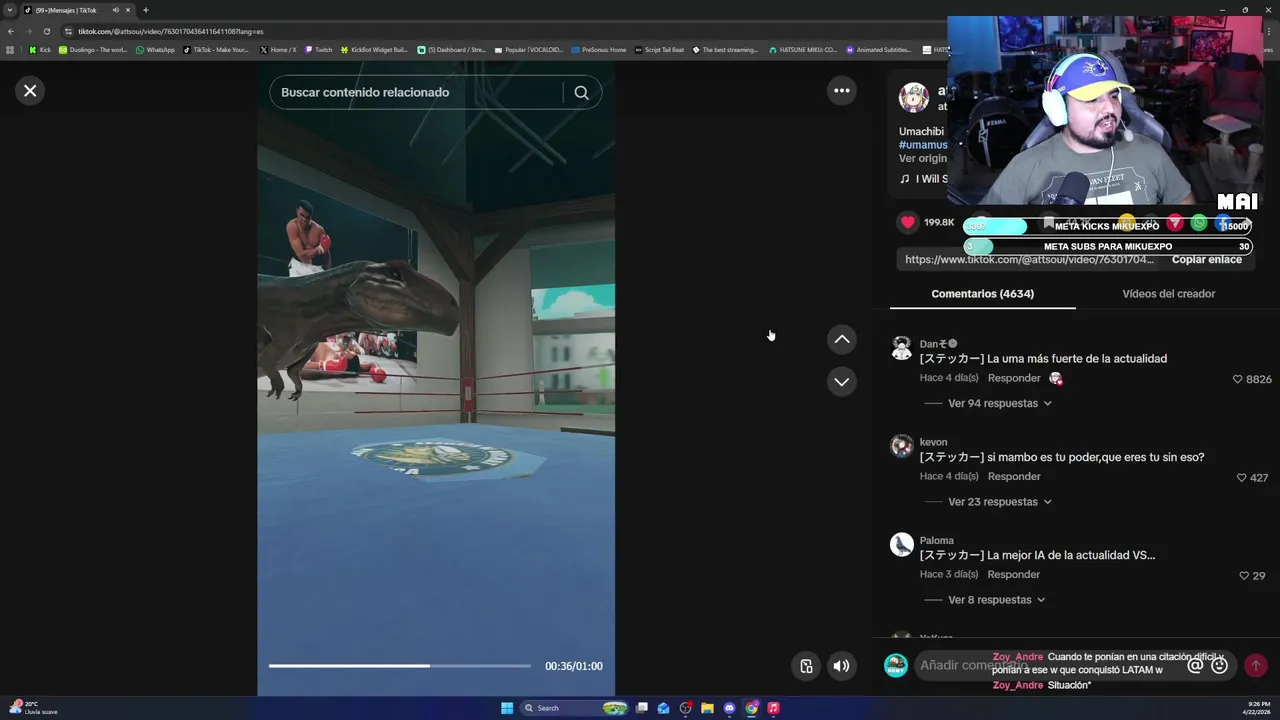The image size is (1280, 720).
Task: Open the three-dots more options menu
Action: coord(842,91)
